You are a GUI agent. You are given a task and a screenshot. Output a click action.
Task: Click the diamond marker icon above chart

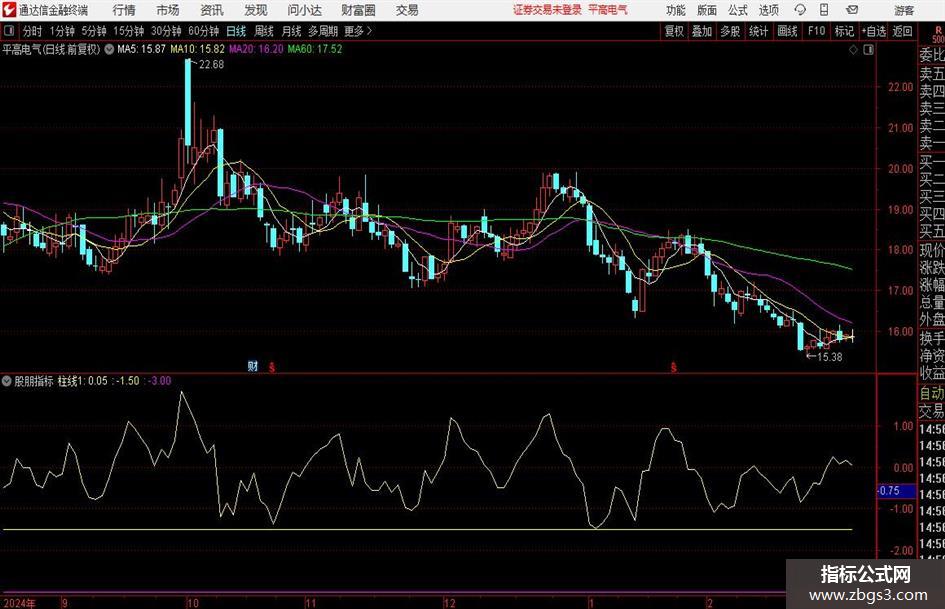point(853,50)
